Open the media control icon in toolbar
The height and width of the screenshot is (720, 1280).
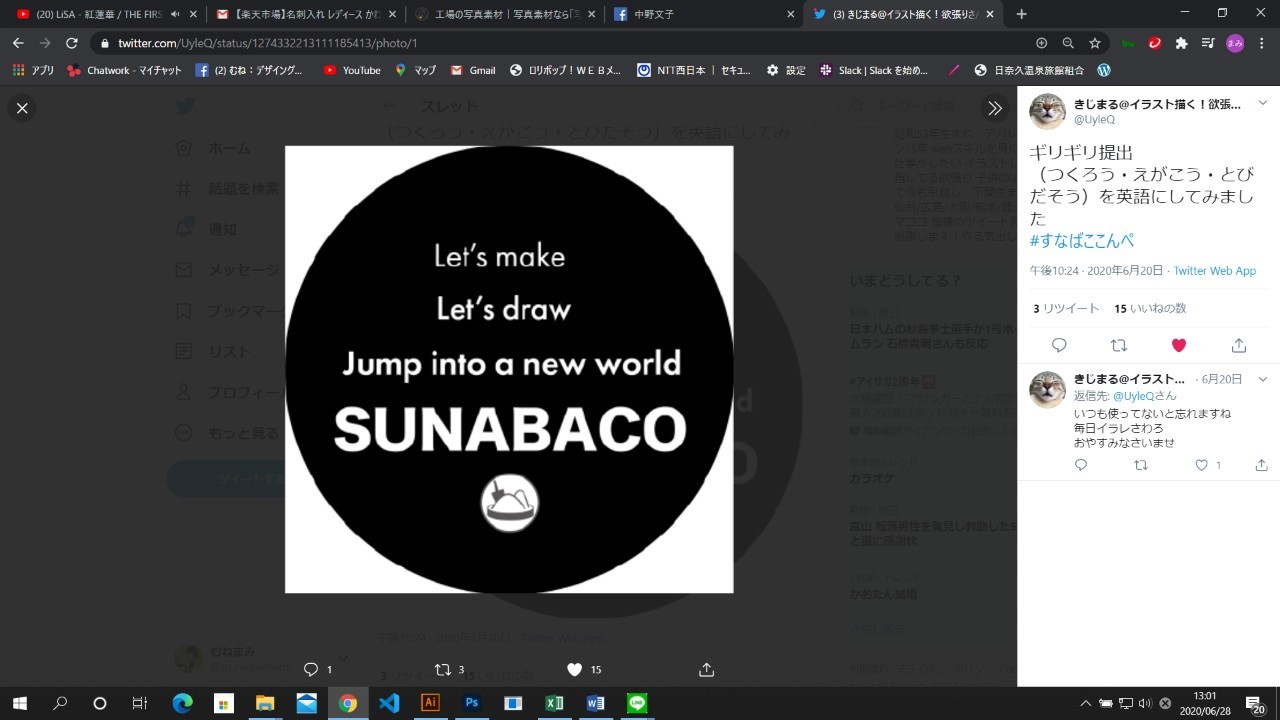coord(1208,43)
